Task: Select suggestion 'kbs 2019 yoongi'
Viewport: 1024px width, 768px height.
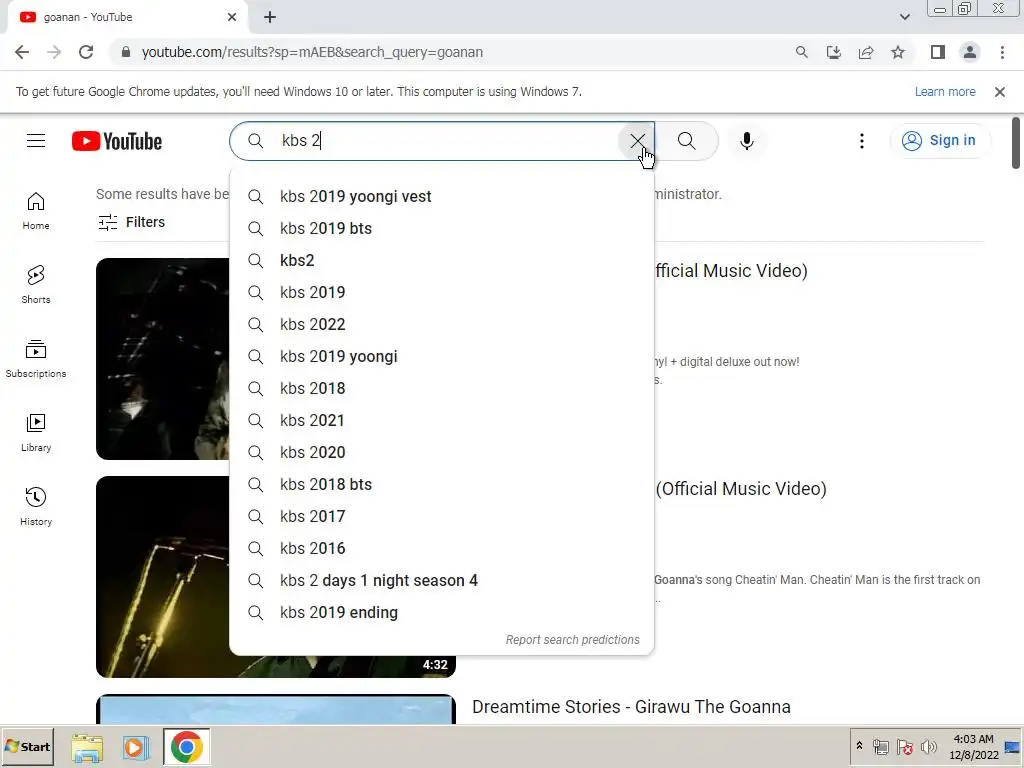Action: pyautogui.click(x=441, y=357)
